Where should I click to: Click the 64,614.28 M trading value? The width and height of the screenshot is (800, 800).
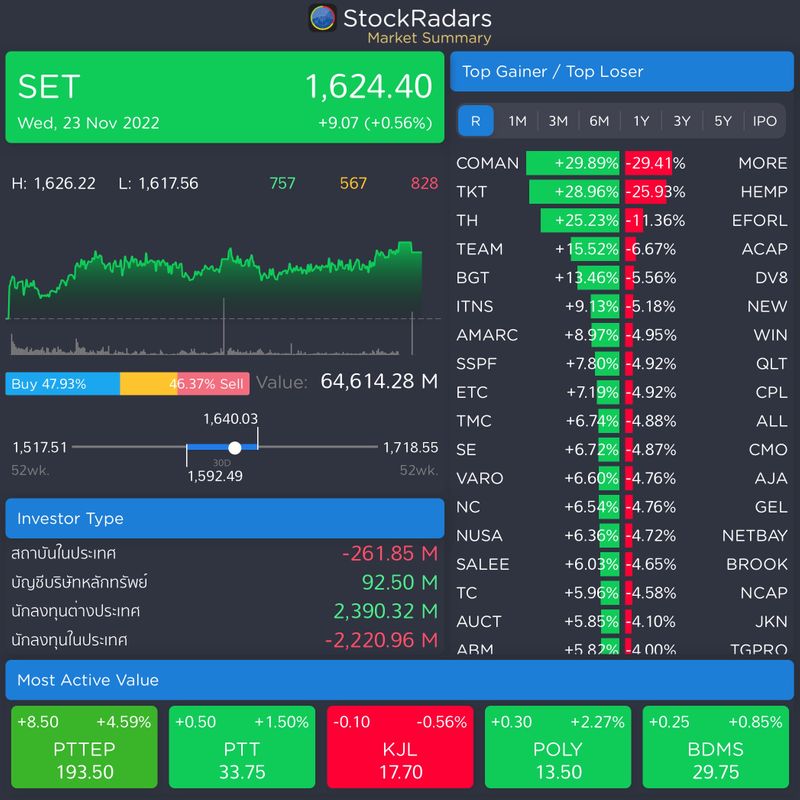click(x=379, y=381)
